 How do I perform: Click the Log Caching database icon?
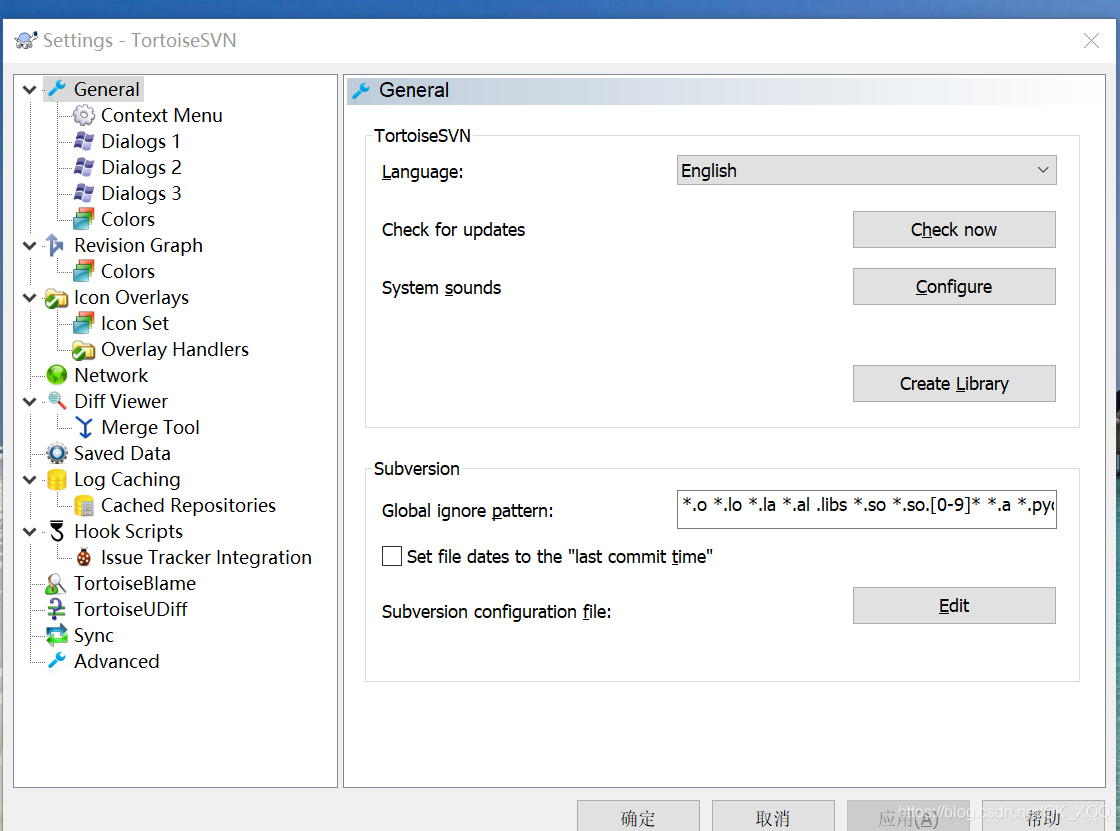(56, 479)
